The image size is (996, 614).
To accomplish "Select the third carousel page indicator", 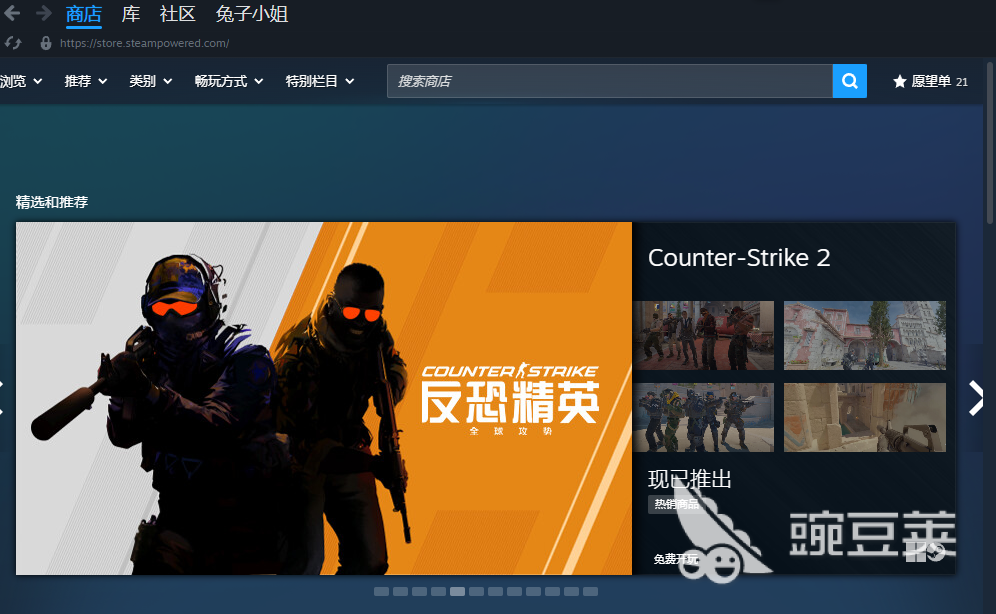I will 419,591.
